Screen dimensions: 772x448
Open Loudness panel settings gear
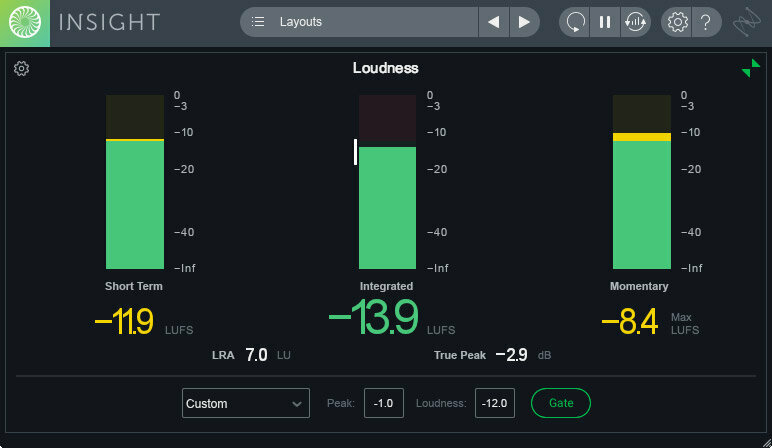point(21,68)
